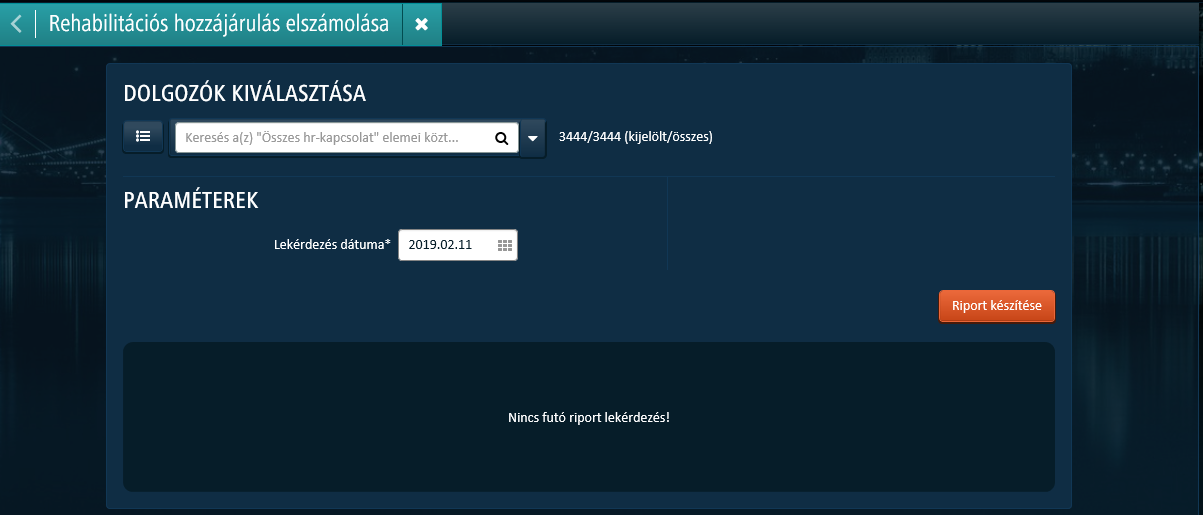The height and width of the screenshot is (516, 1204).
Task: Click the magnifier search icon
Action: tap(501, 138)
